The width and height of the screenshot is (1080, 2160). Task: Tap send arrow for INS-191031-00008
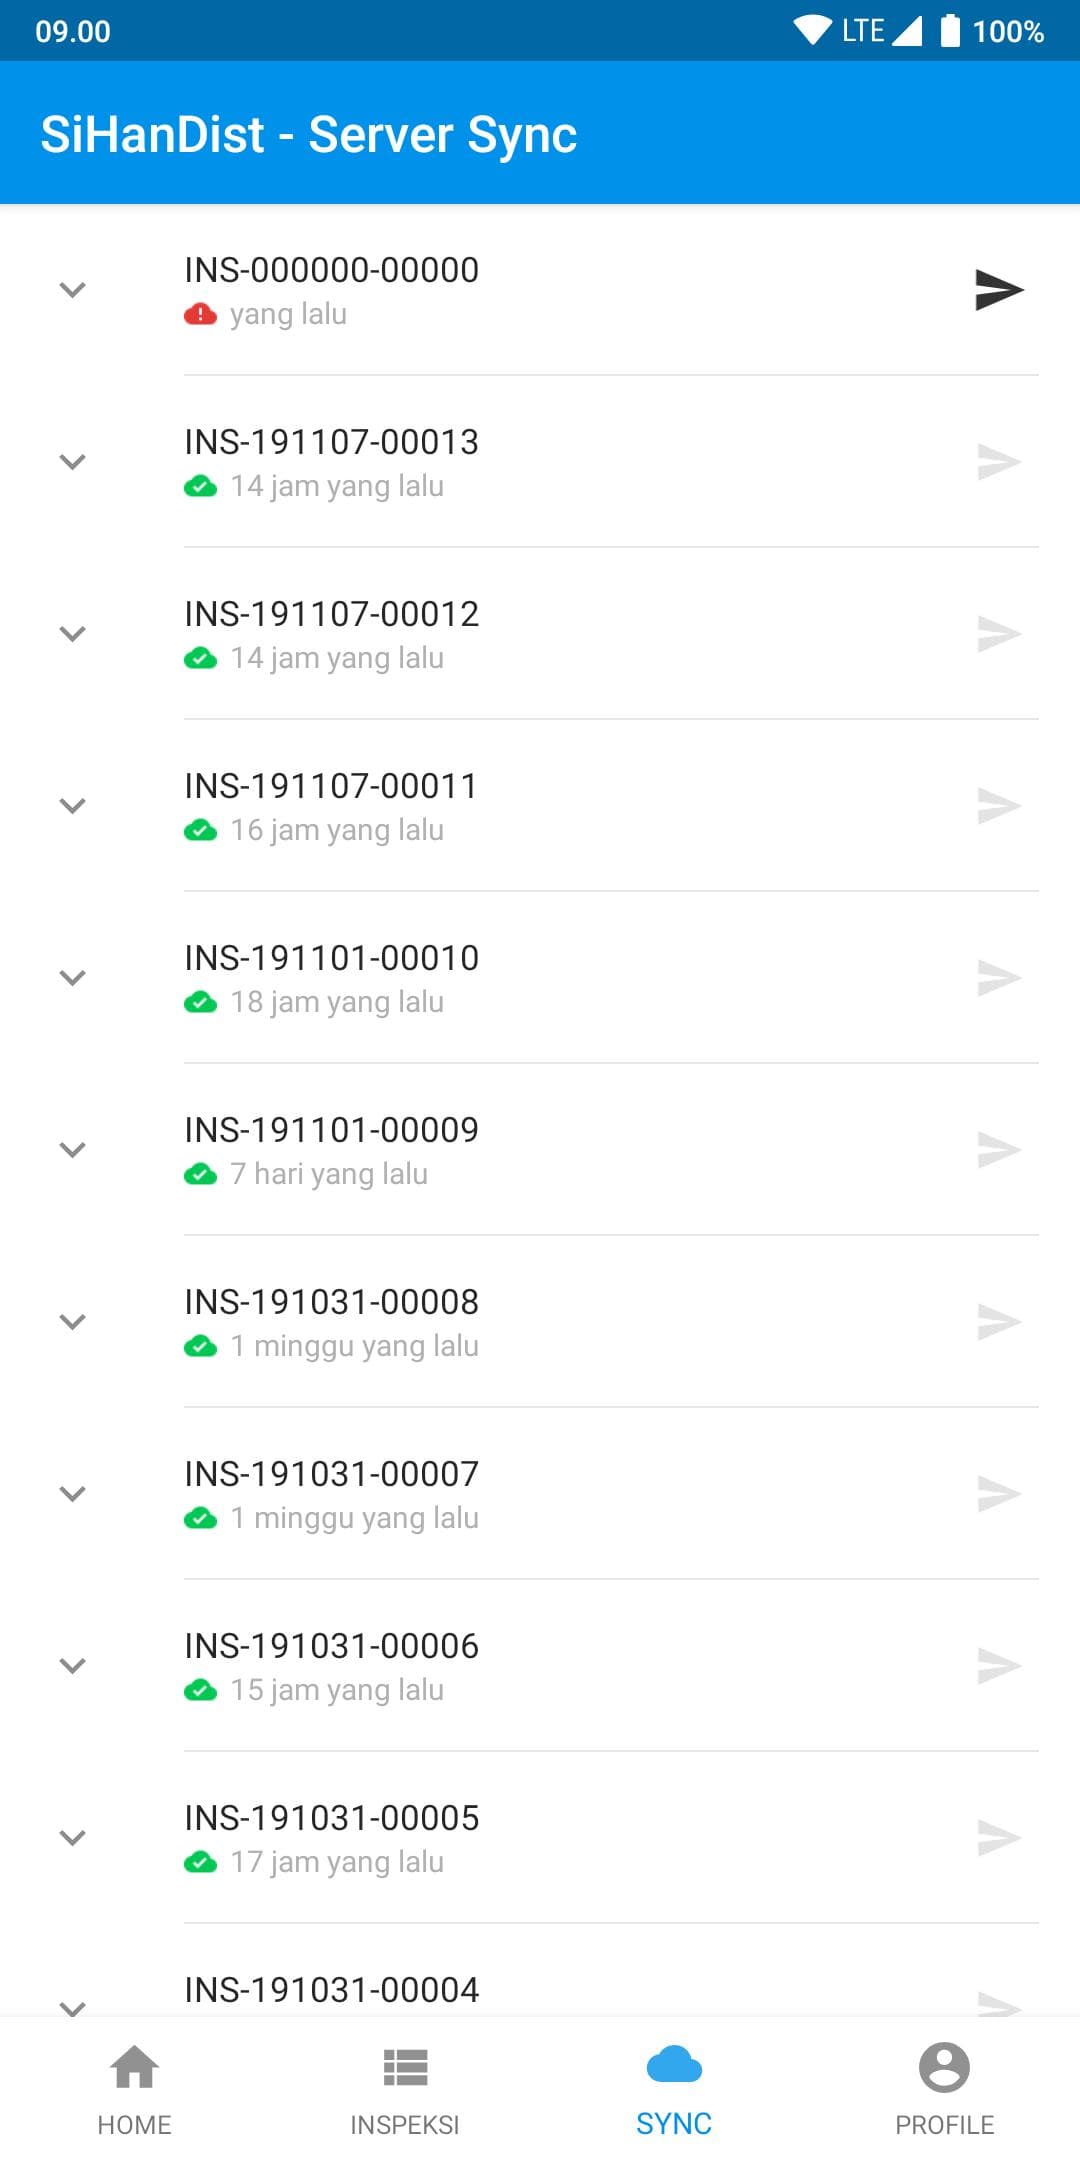coord(999,1322)
